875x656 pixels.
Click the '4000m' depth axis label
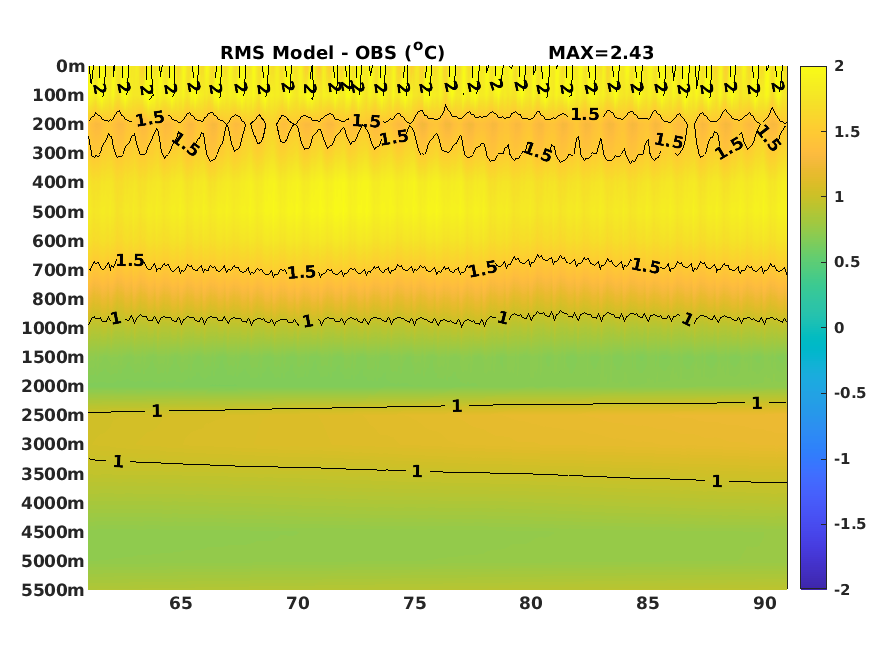pyautogui.click(x=53, y=503)
